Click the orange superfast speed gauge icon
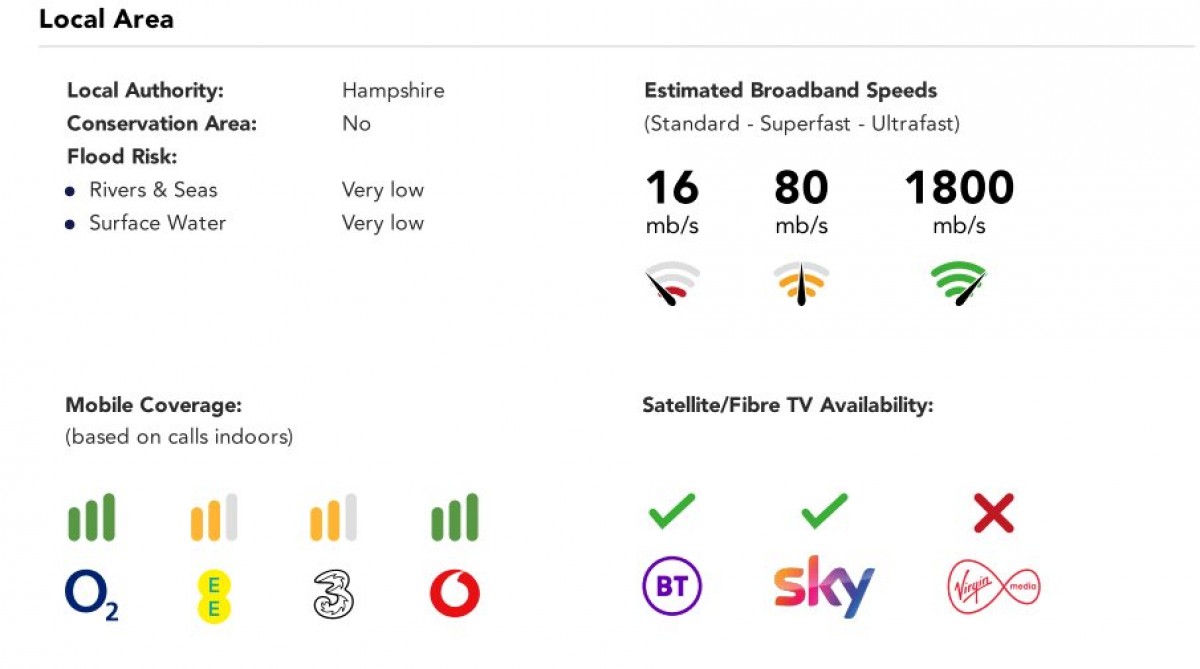This screenshot has height=669, width=1200. pos(801,283)
